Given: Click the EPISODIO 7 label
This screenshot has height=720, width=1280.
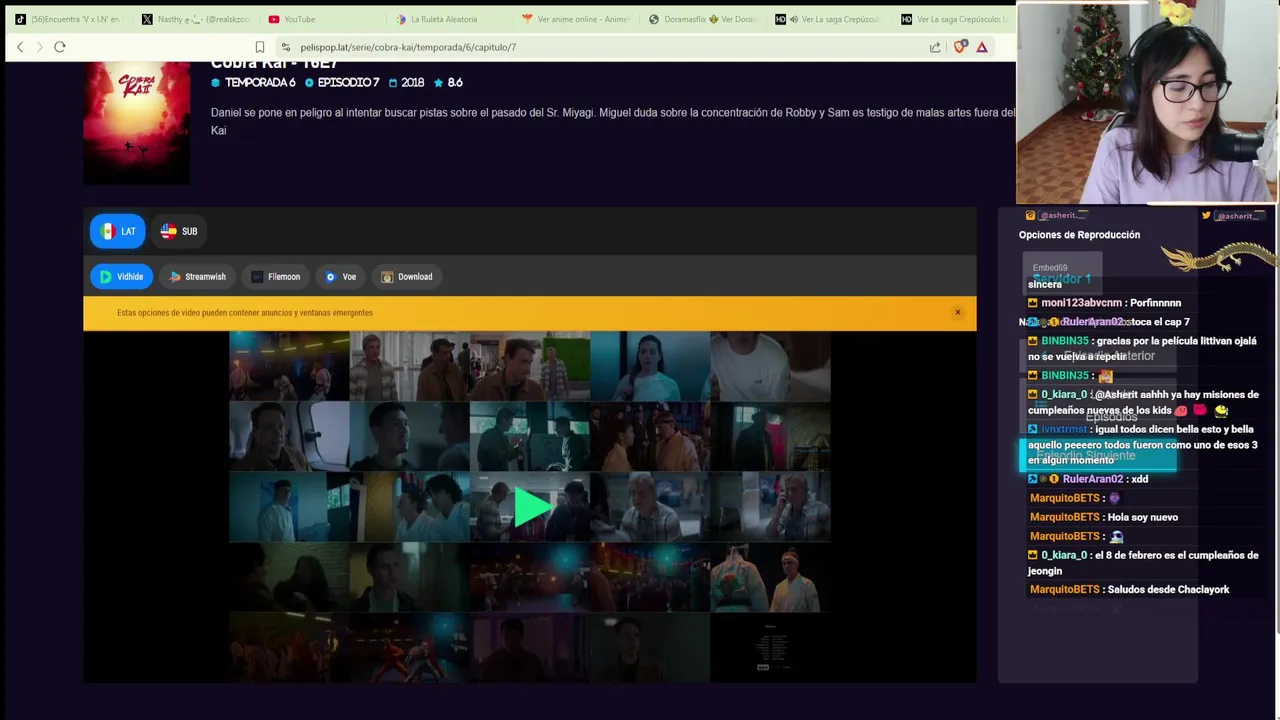Looking at the screenshot, I should coord(342,83).
